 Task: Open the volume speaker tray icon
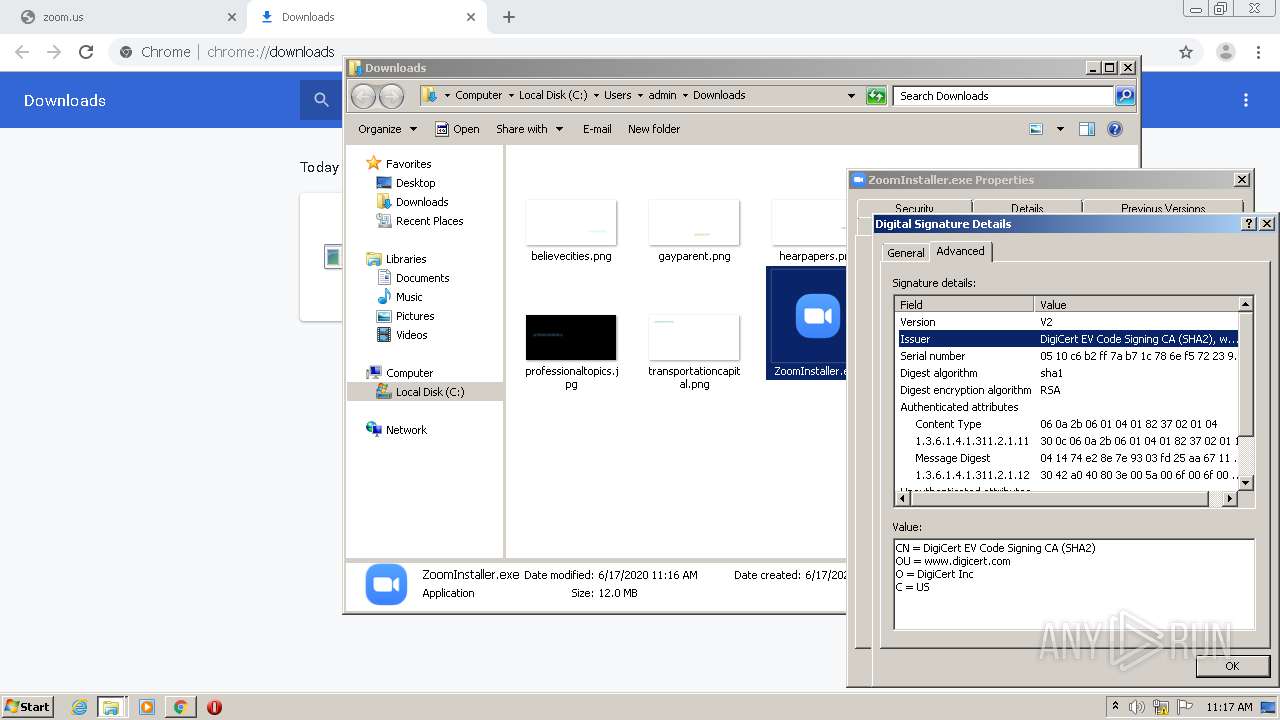[x=1137, y=707]
